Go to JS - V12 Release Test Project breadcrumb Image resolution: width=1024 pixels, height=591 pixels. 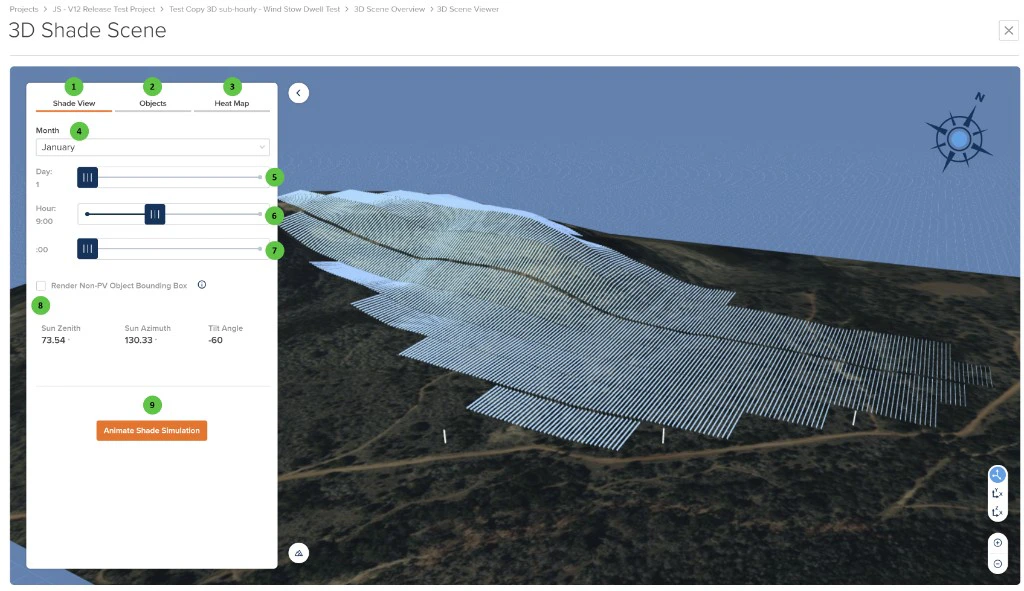[x=103, y=9]
